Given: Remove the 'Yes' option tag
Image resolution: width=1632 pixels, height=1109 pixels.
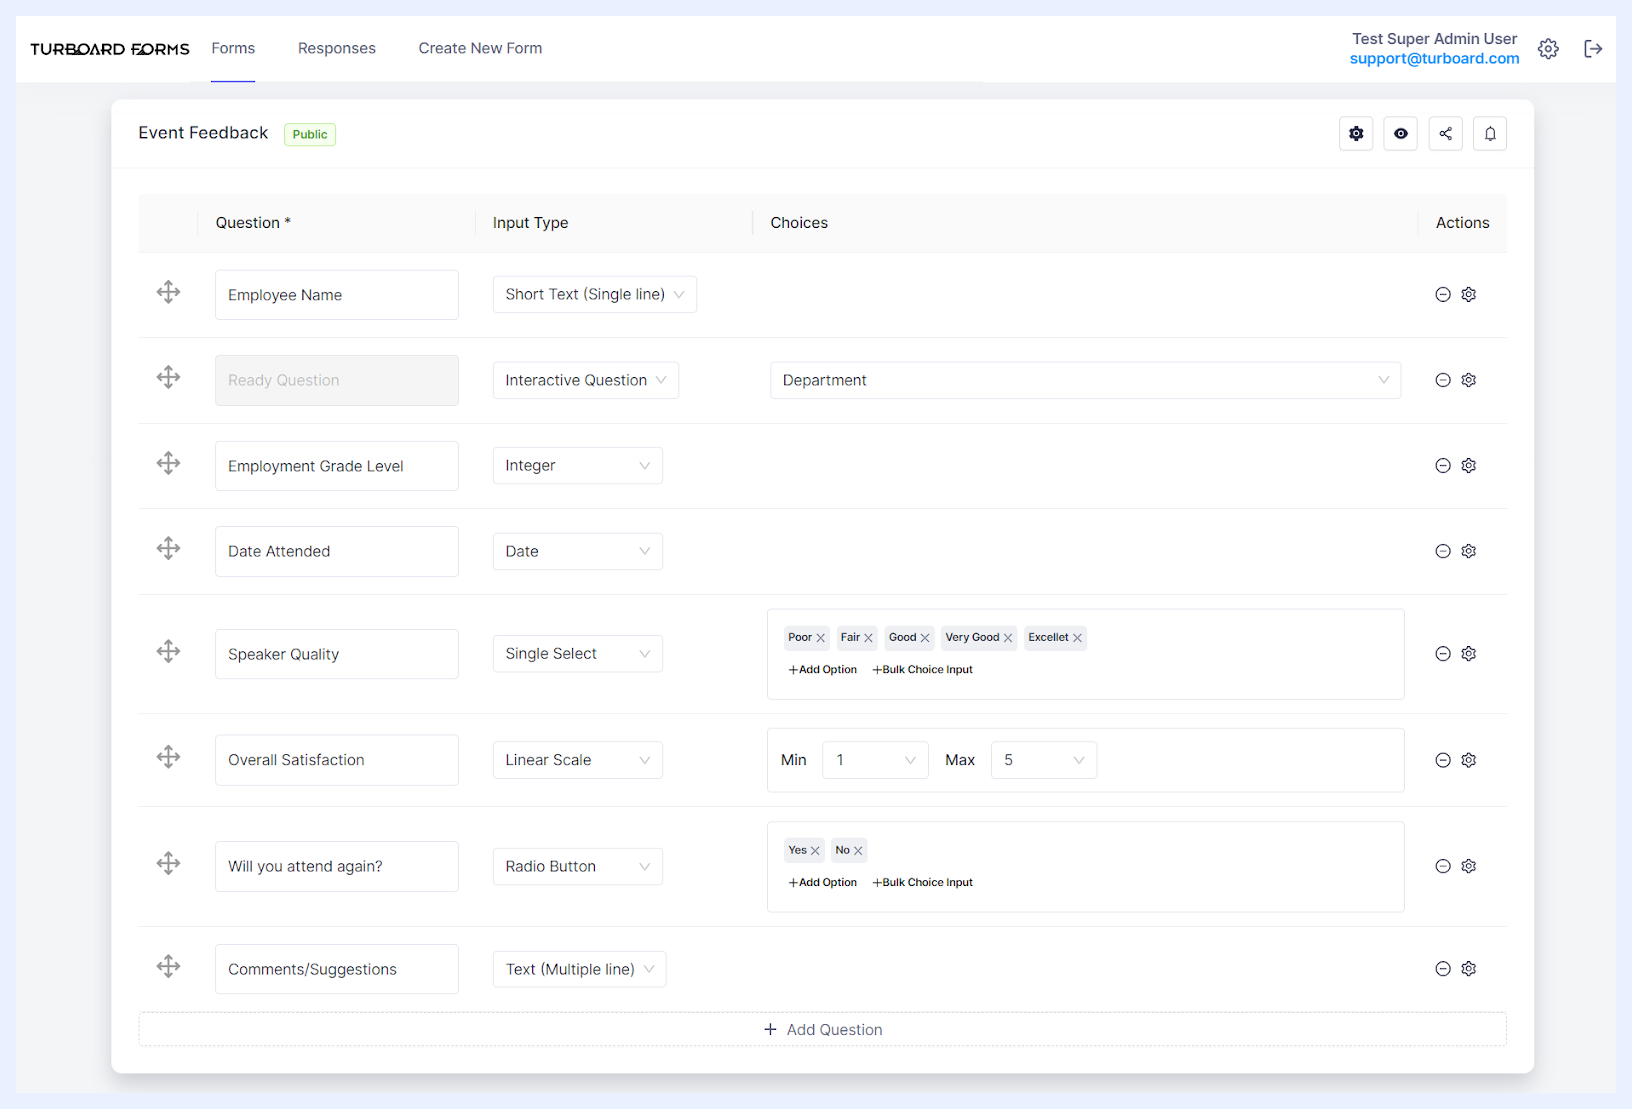Looking at the screenshot, I should (x=815, y=851).
